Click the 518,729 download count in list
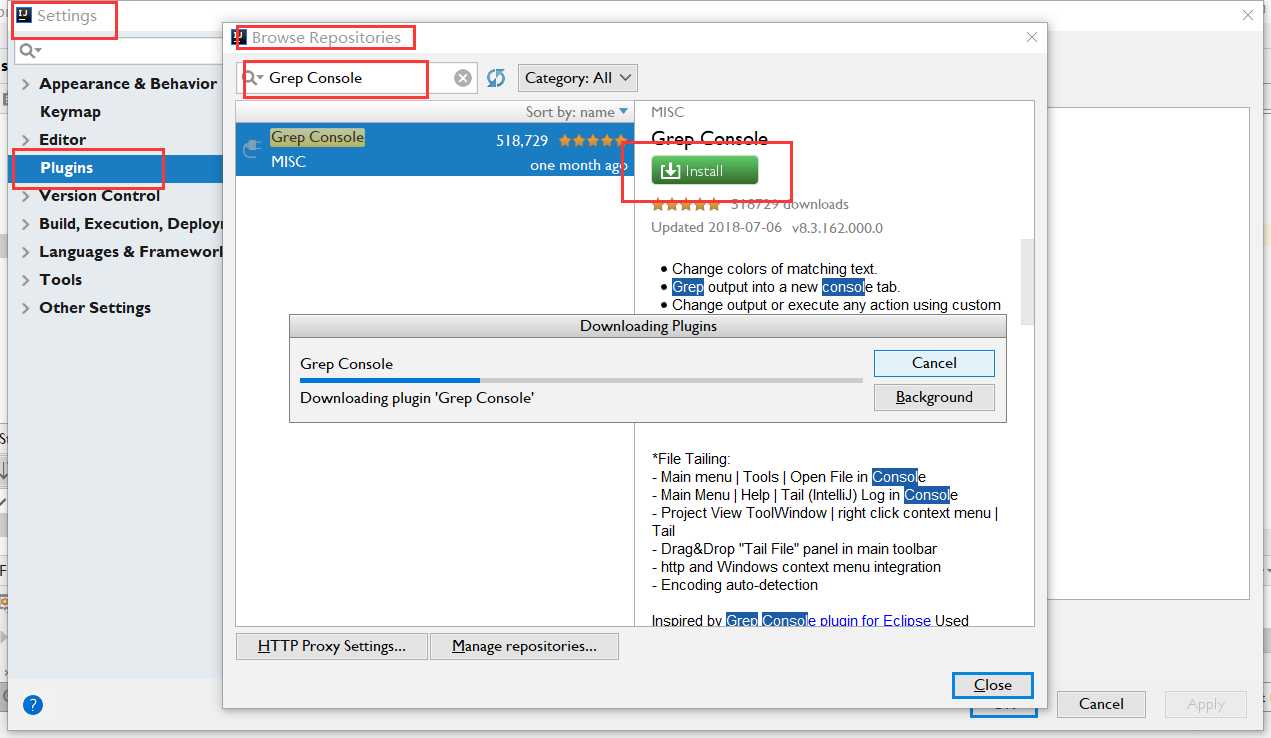Screen dimensions: 1271x738 click(522, 141)
